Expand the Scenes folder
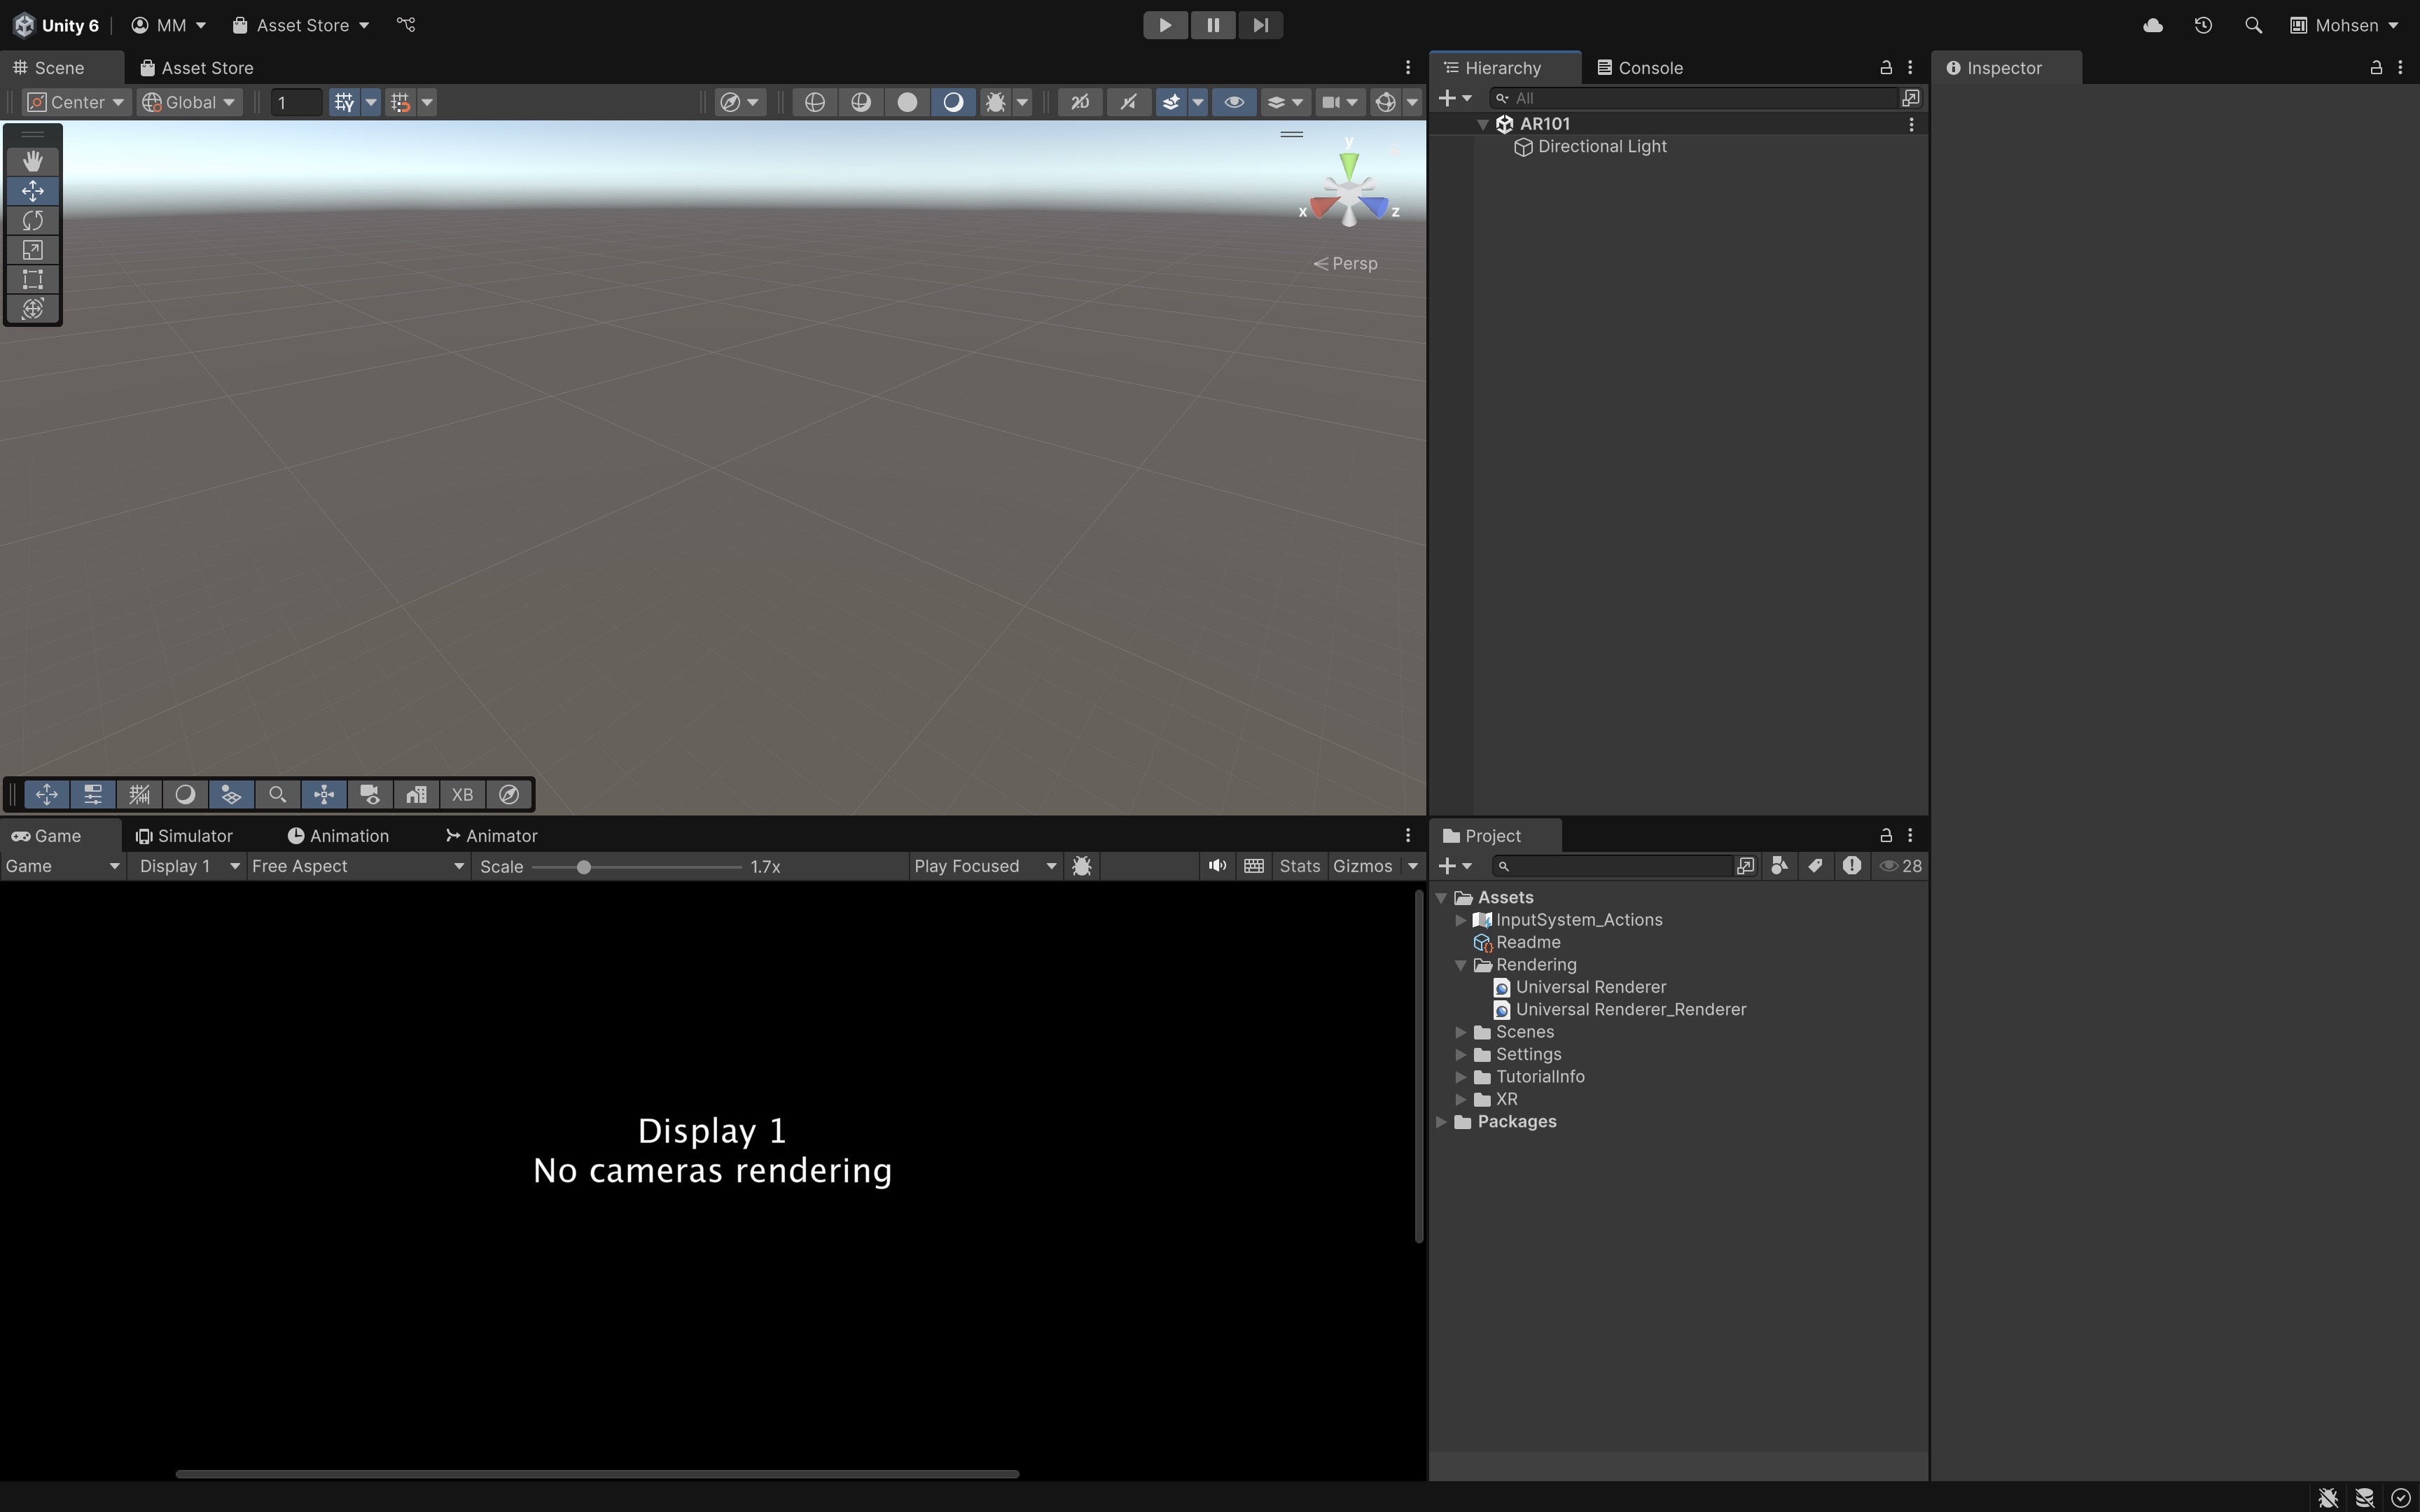 1461,1032
